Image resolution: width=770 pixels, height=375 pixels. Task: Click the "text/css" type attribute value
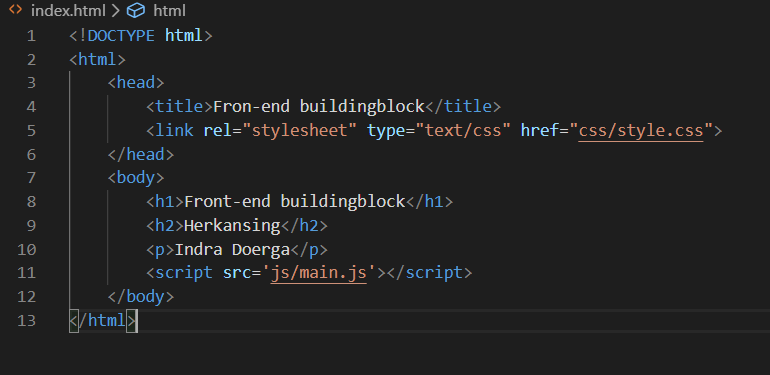[463, 131]
